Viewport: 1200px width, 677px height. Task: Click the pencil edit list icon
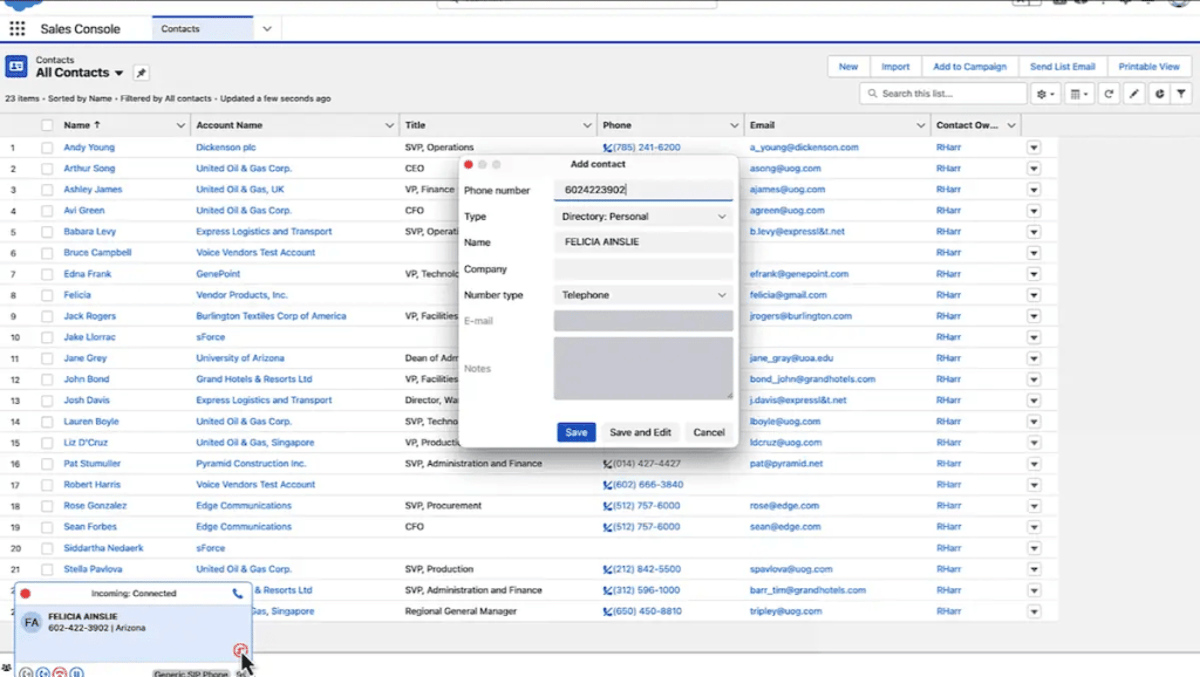click(1133, 94)
